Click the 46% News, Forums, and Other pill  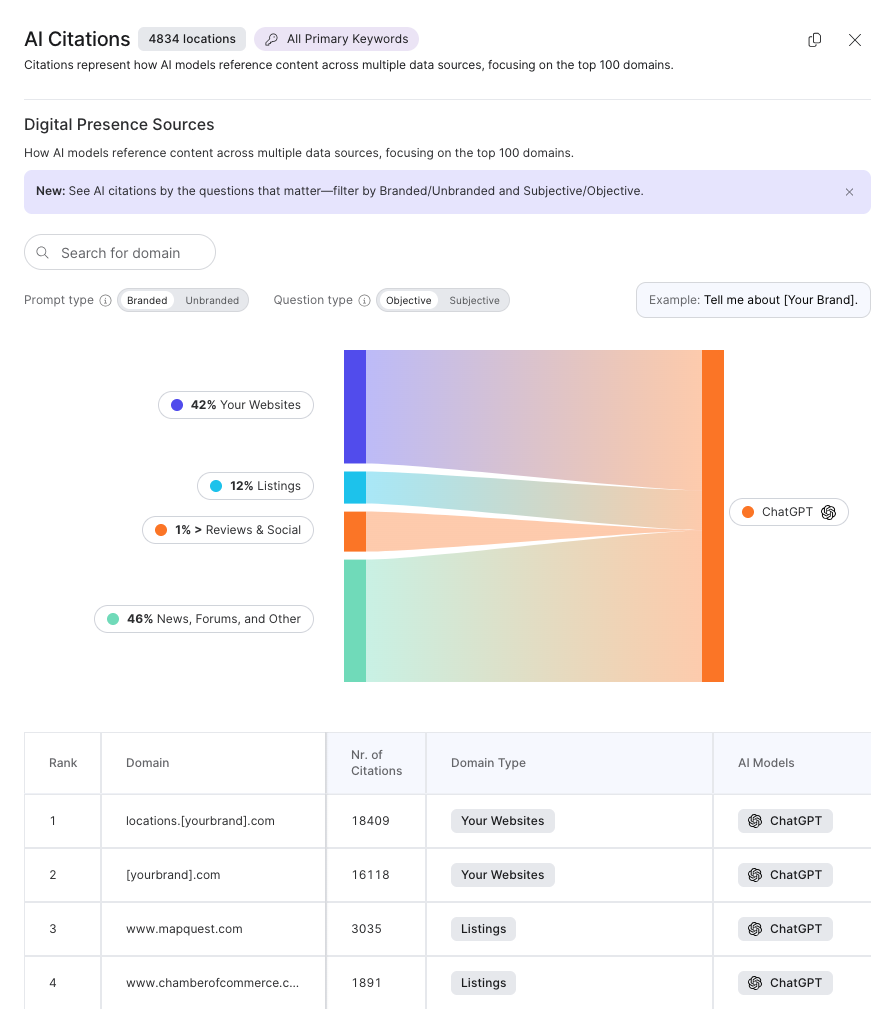point(204,619)
